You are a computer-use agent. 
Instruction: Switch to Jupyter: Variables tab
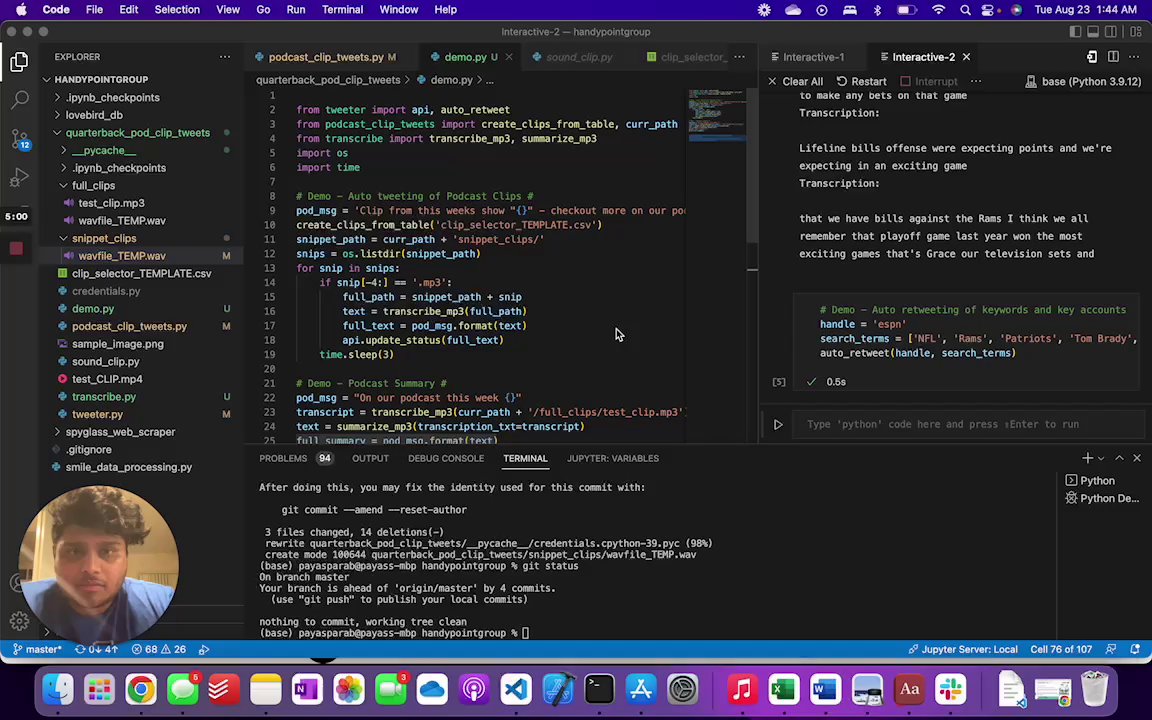pyautogui.click(x=613, y=458)
